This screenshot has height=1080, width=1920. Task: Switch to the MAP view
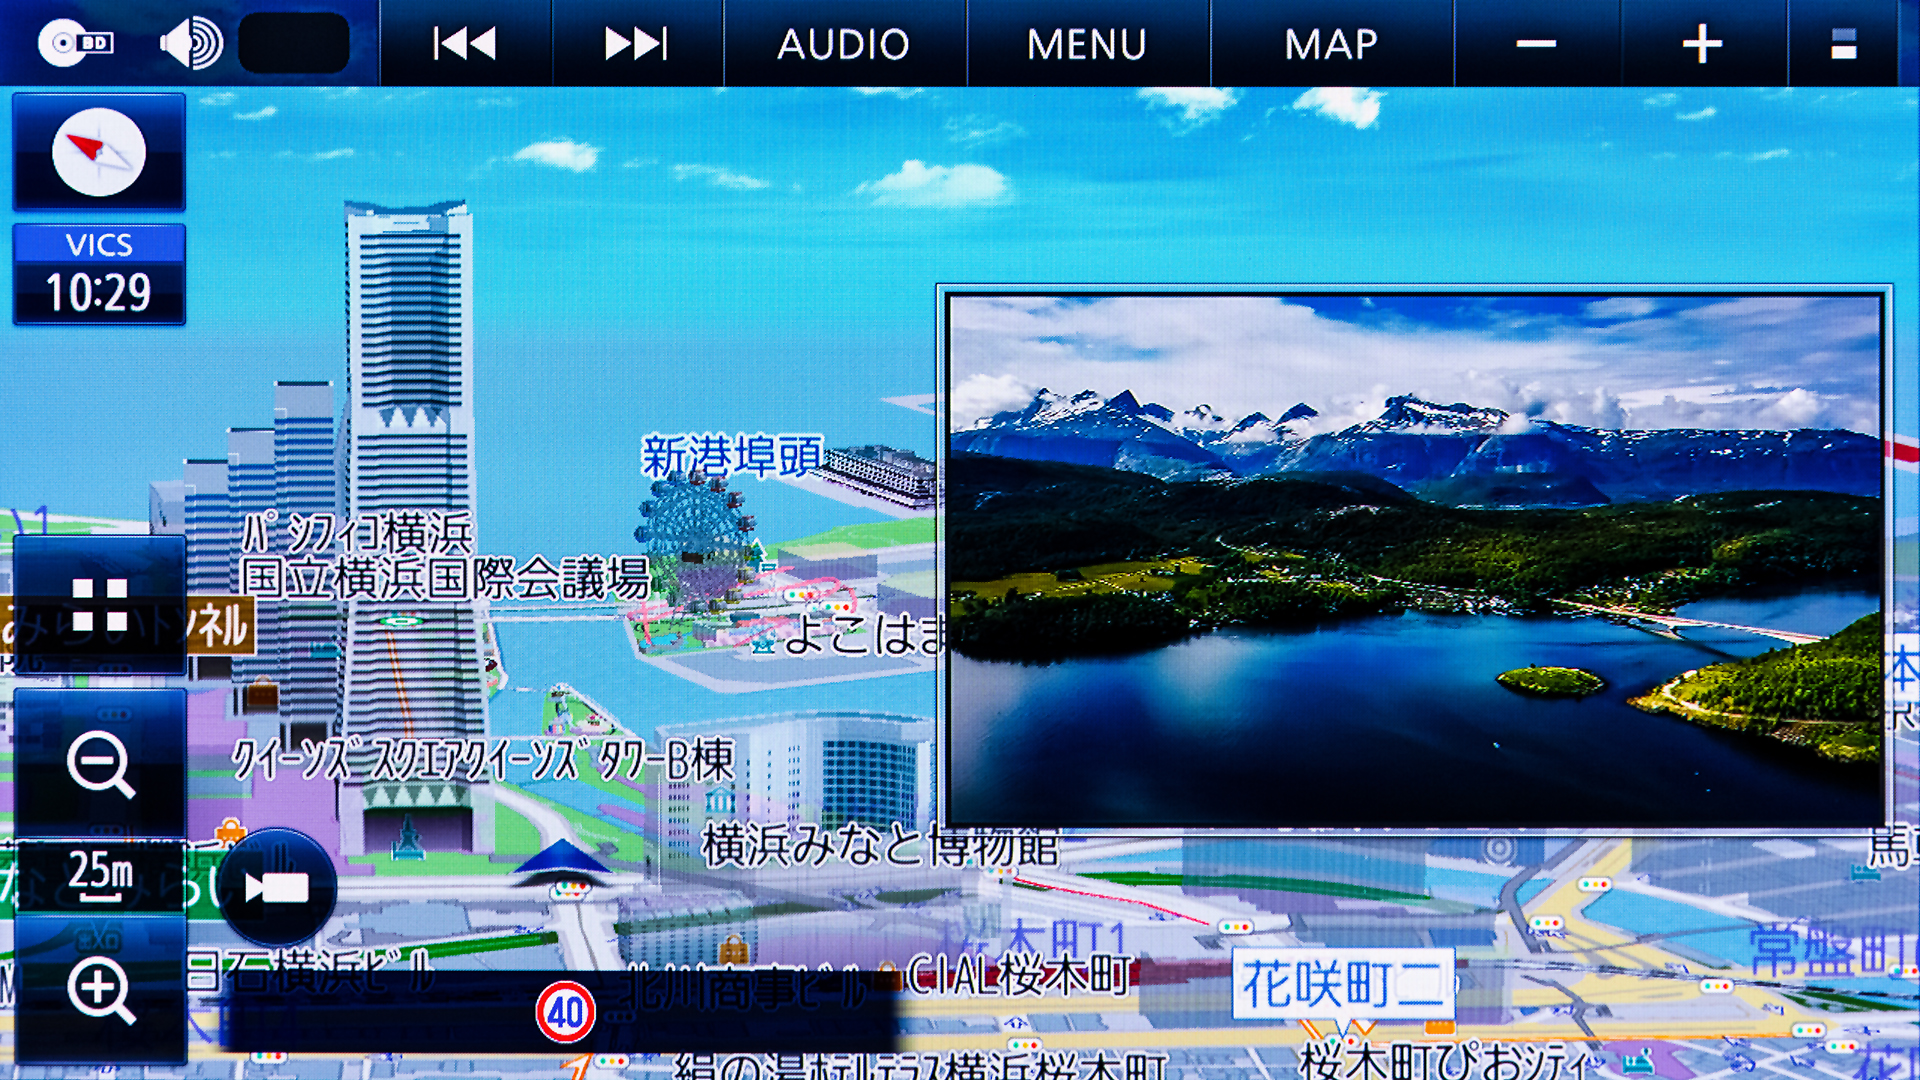1331,44
